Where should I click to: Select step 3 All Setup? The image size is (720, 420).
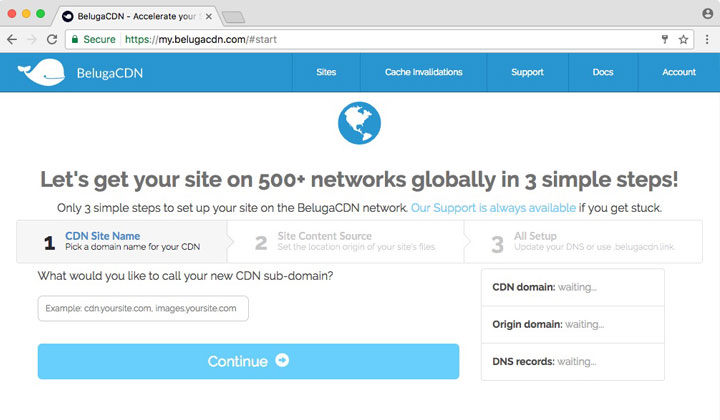[x=583, y=241]
